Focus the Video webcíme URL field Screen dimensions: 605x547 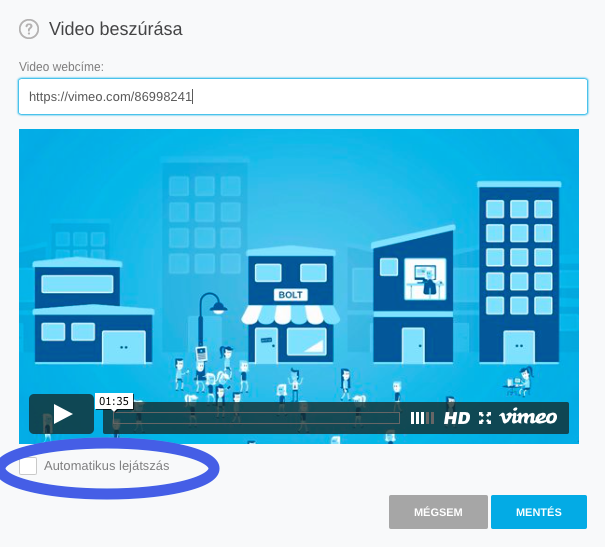coord(303,96)
